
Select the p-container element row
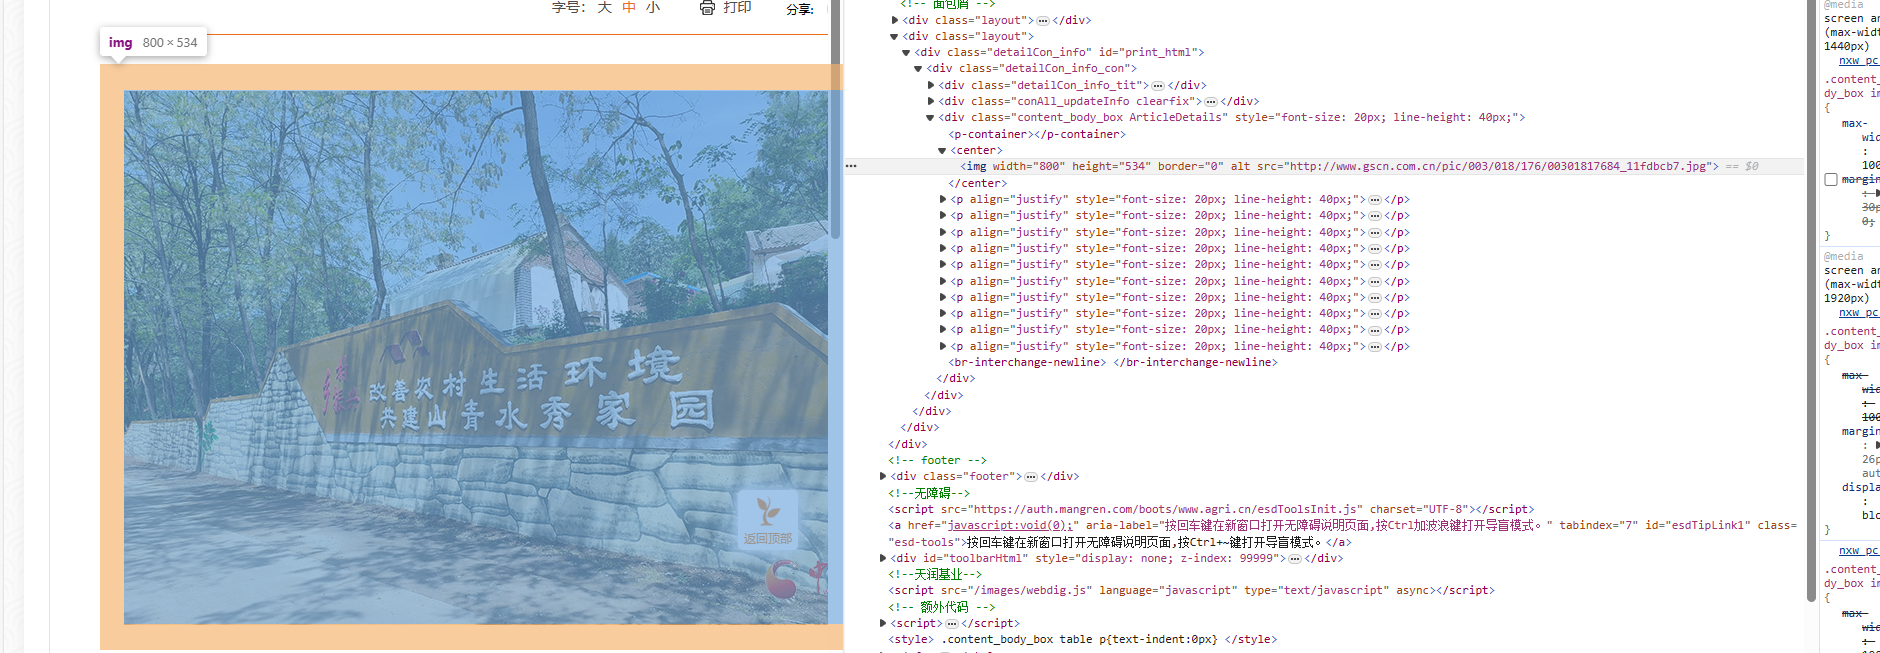1037,135
